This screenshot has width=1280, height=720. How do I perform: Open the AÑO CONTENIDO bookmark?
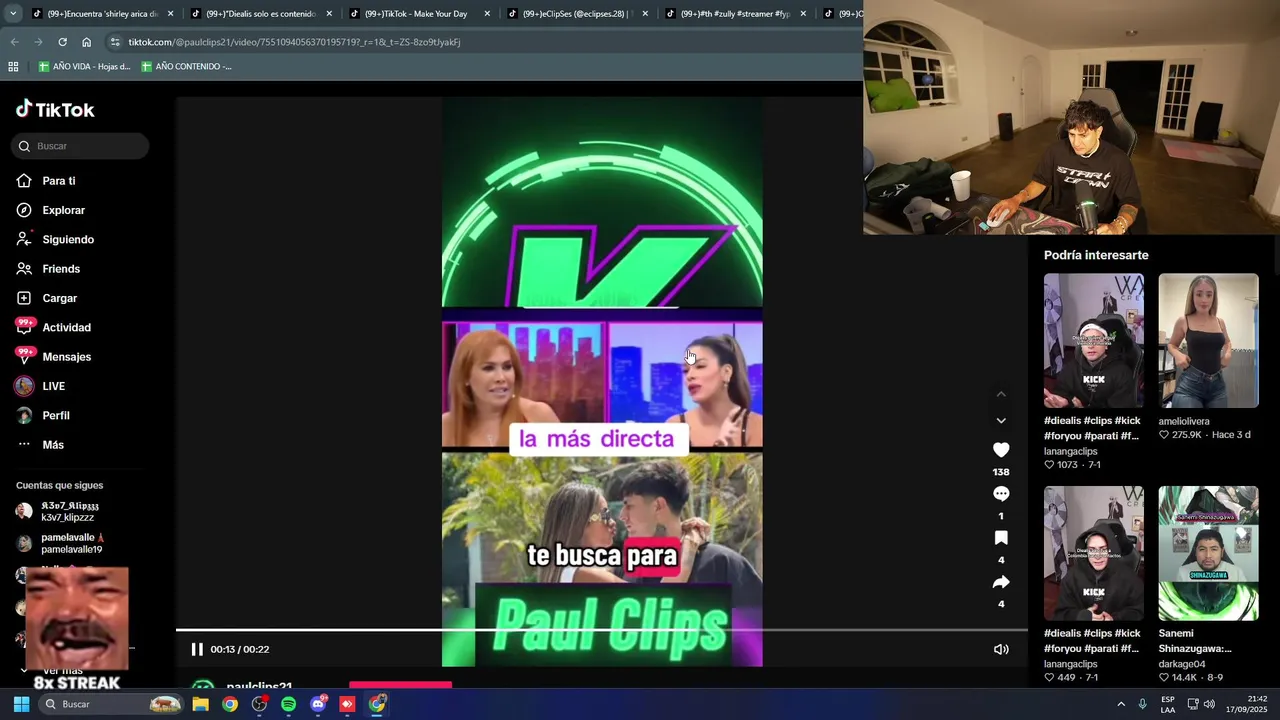(186, 67)
